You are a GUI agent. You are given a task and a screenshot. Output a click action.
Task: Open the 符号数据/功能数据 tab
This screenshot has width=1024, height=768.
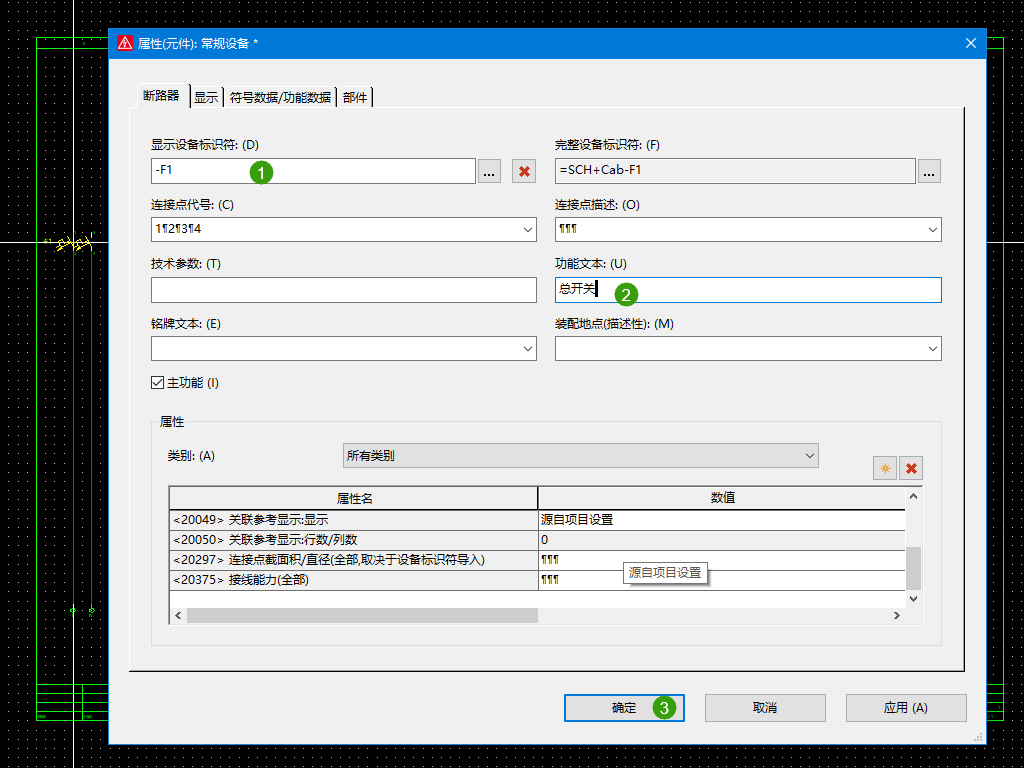tap(280, 97)
